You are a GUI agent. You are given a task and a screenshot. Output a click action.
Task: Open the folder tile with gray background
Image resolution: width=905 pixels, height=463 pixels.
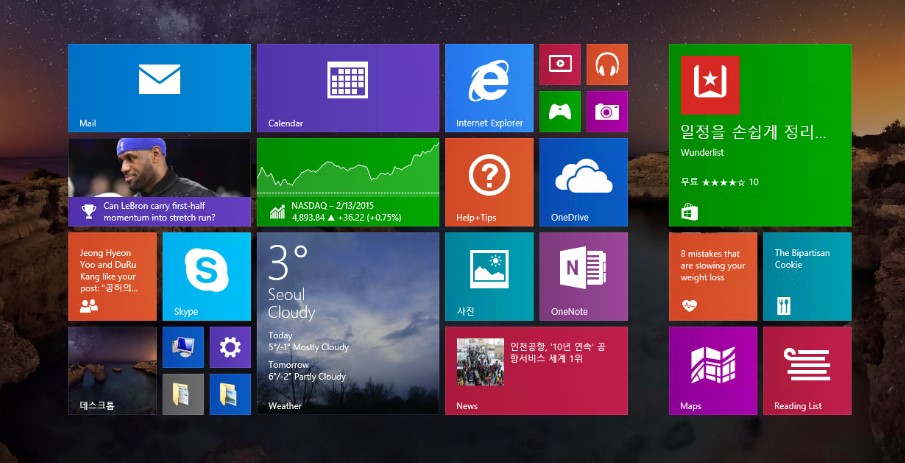click(183, 394)
